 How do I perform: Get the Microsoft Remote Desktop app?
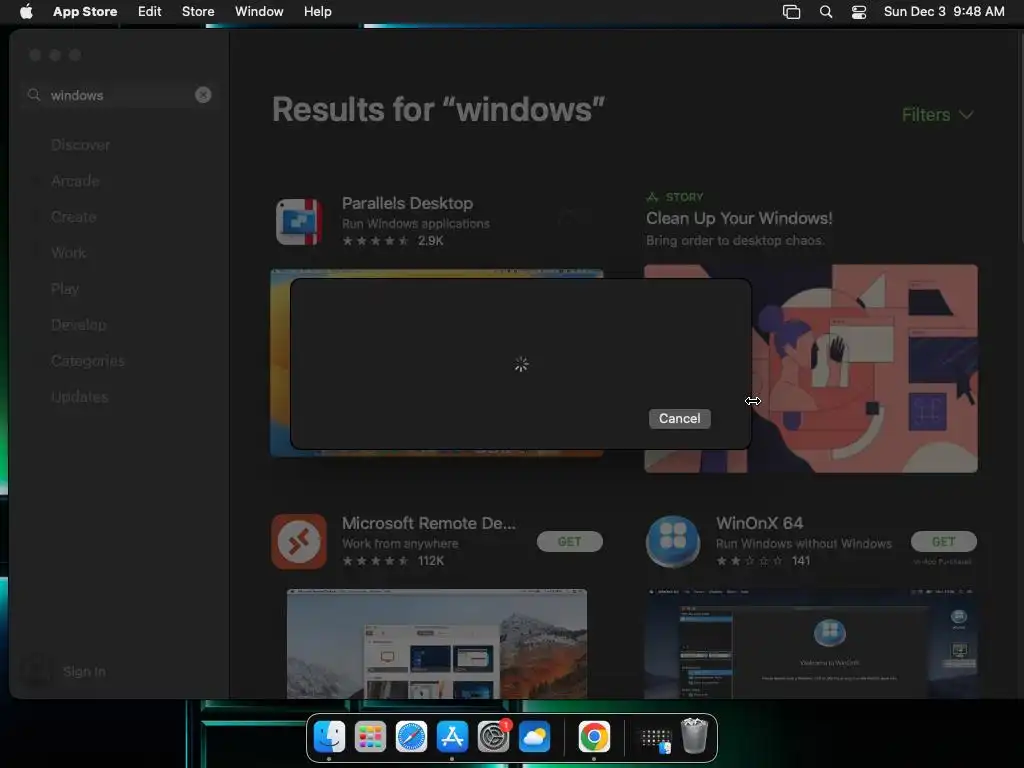569,541
